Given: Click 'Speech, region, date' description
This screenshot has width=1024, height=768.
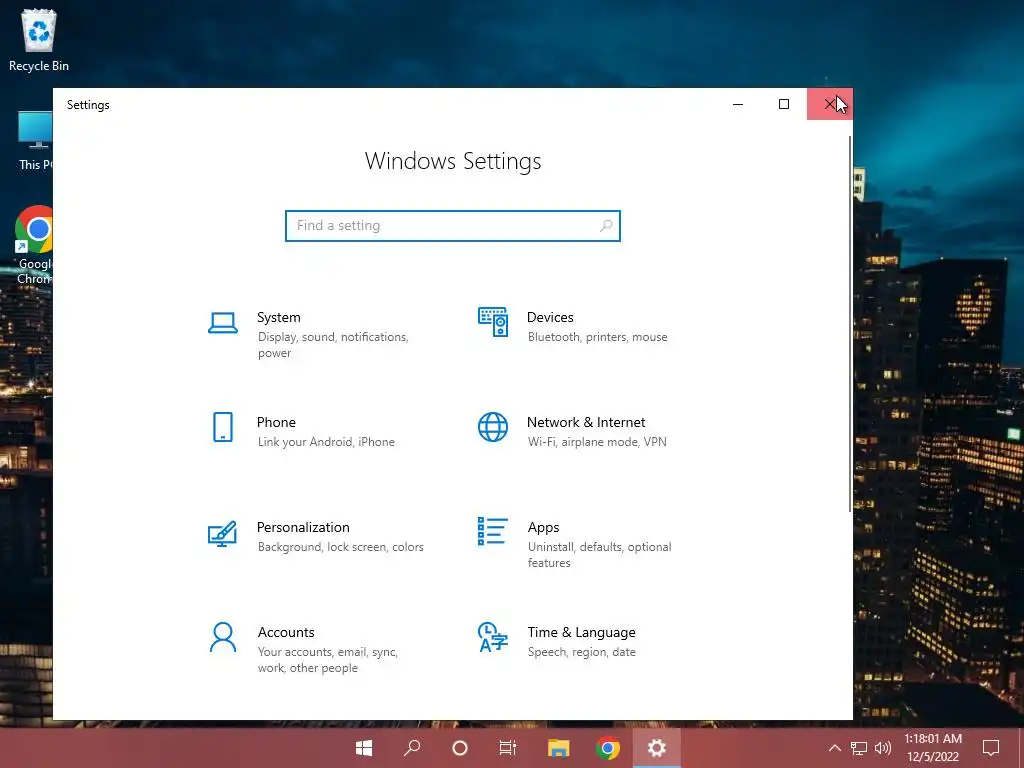Looking at the screenshot, I should pos(581,652).
